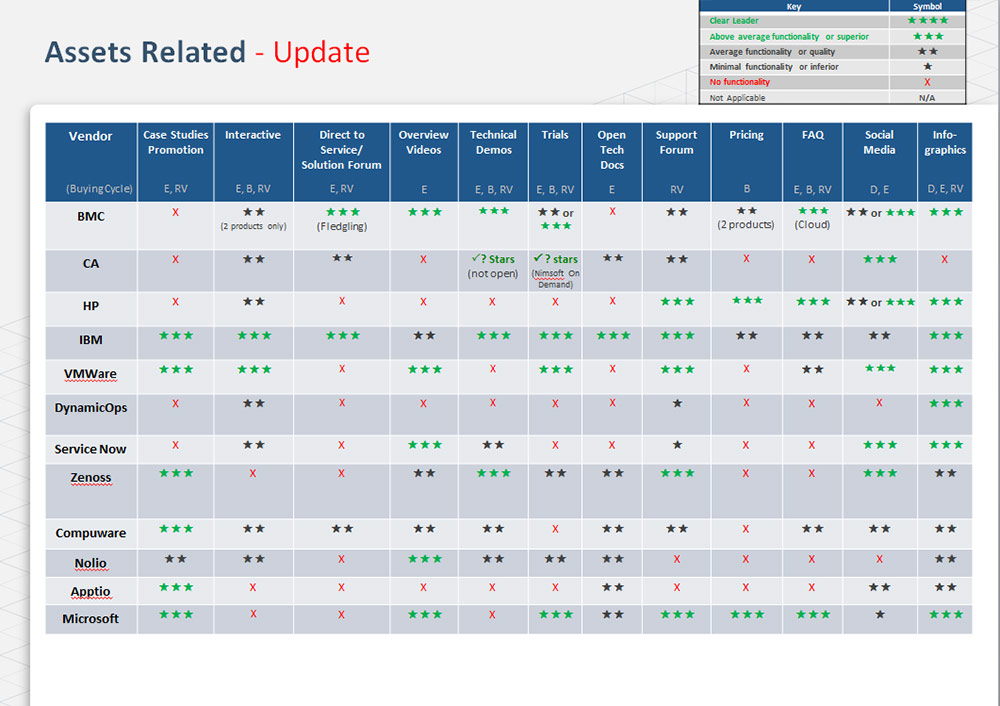Click DynamicOps' single star under Support Forum
This screenshot has height=706, width=1000.
coord(676,403)
